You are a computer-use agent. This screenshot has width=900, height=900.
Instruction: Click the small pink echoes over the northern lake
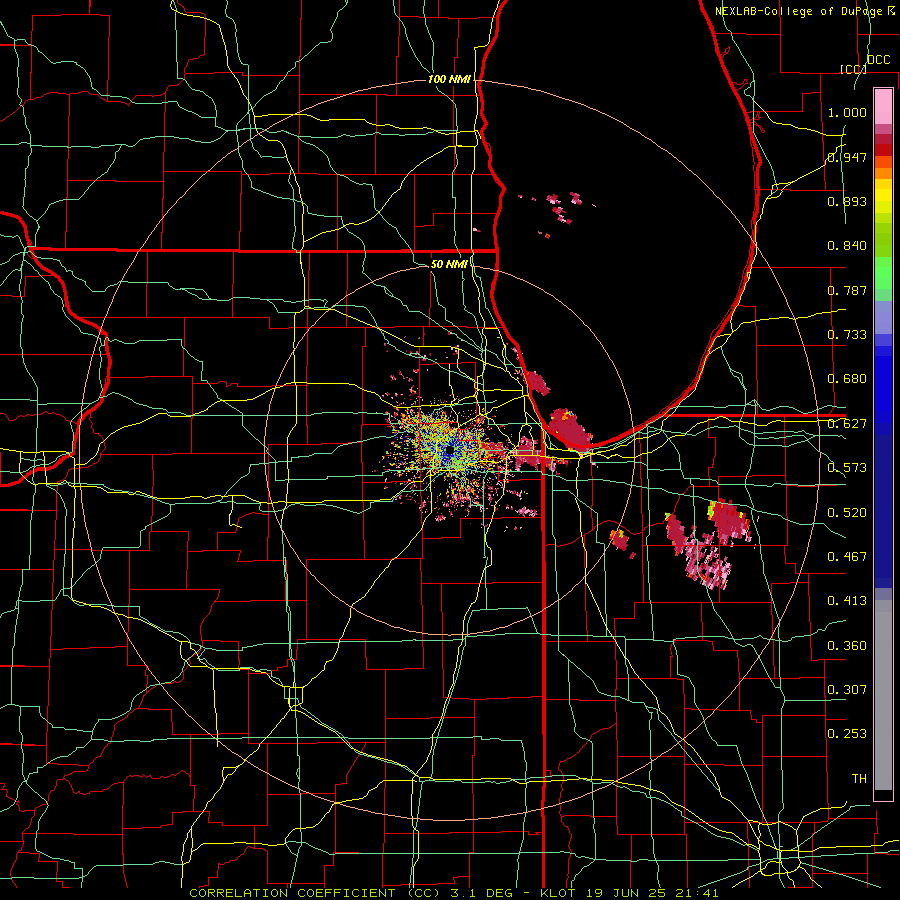click(560, 210)
